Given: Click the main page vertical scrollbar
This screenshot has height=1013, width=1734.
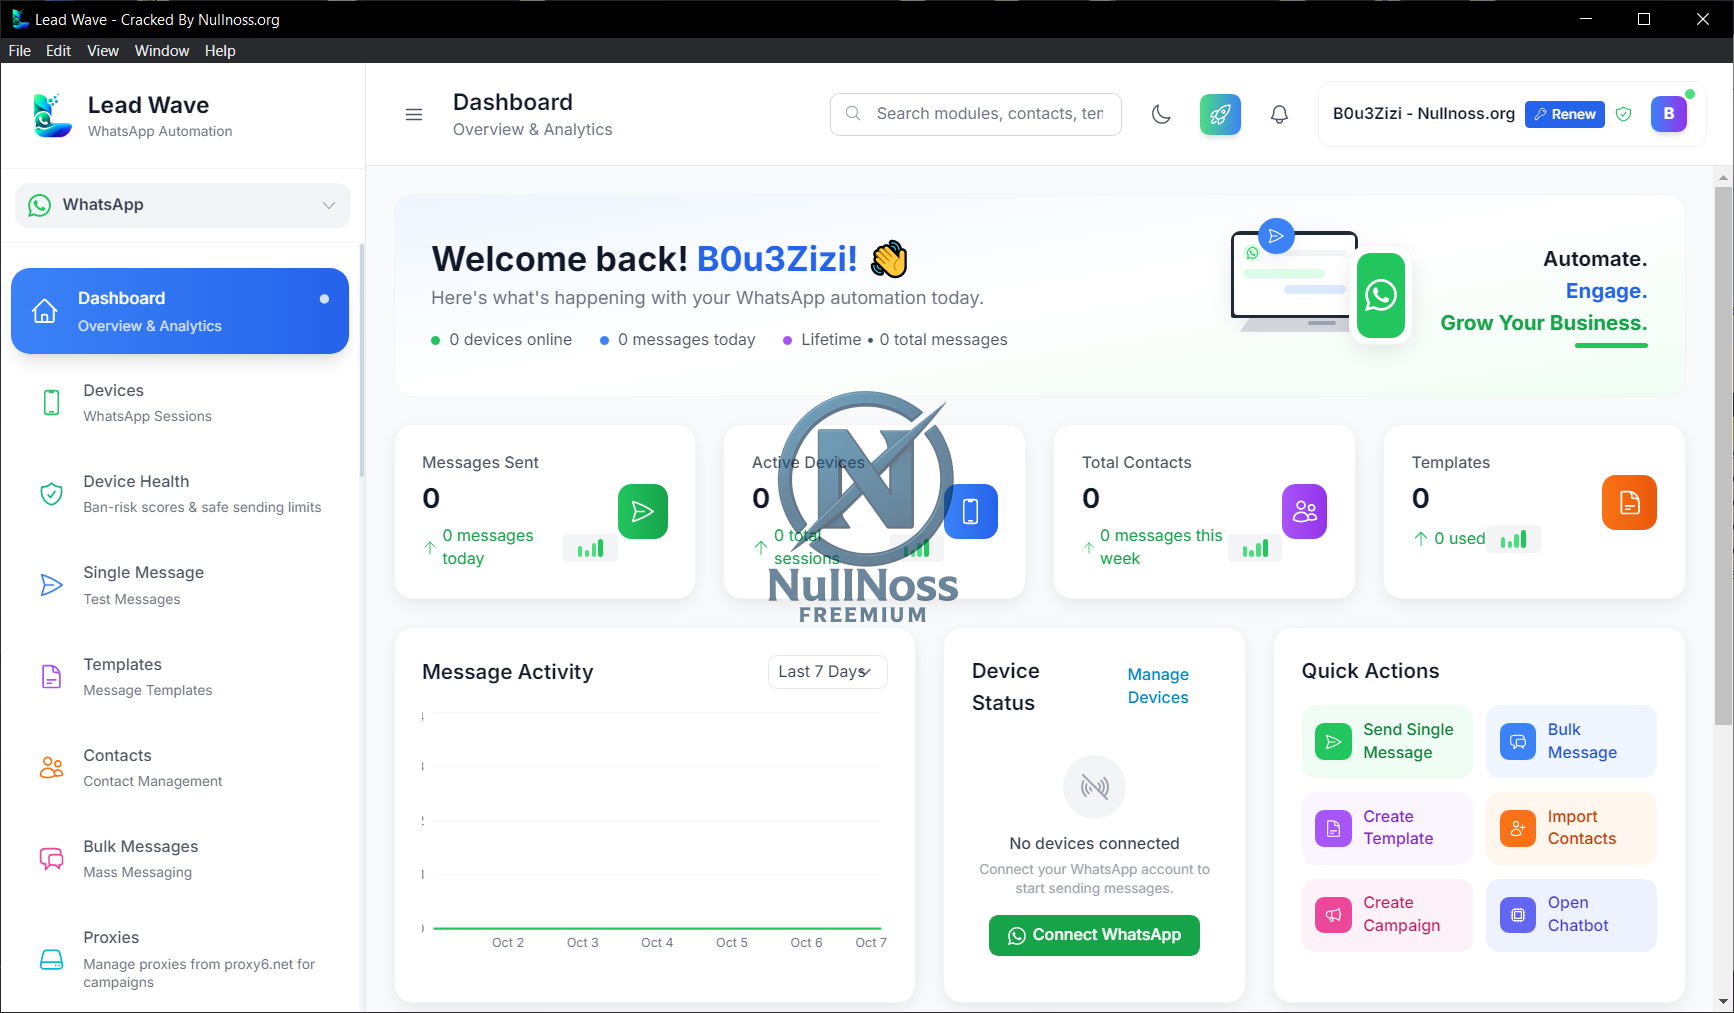Looking at the screenshot, I should click(1723, 455).
